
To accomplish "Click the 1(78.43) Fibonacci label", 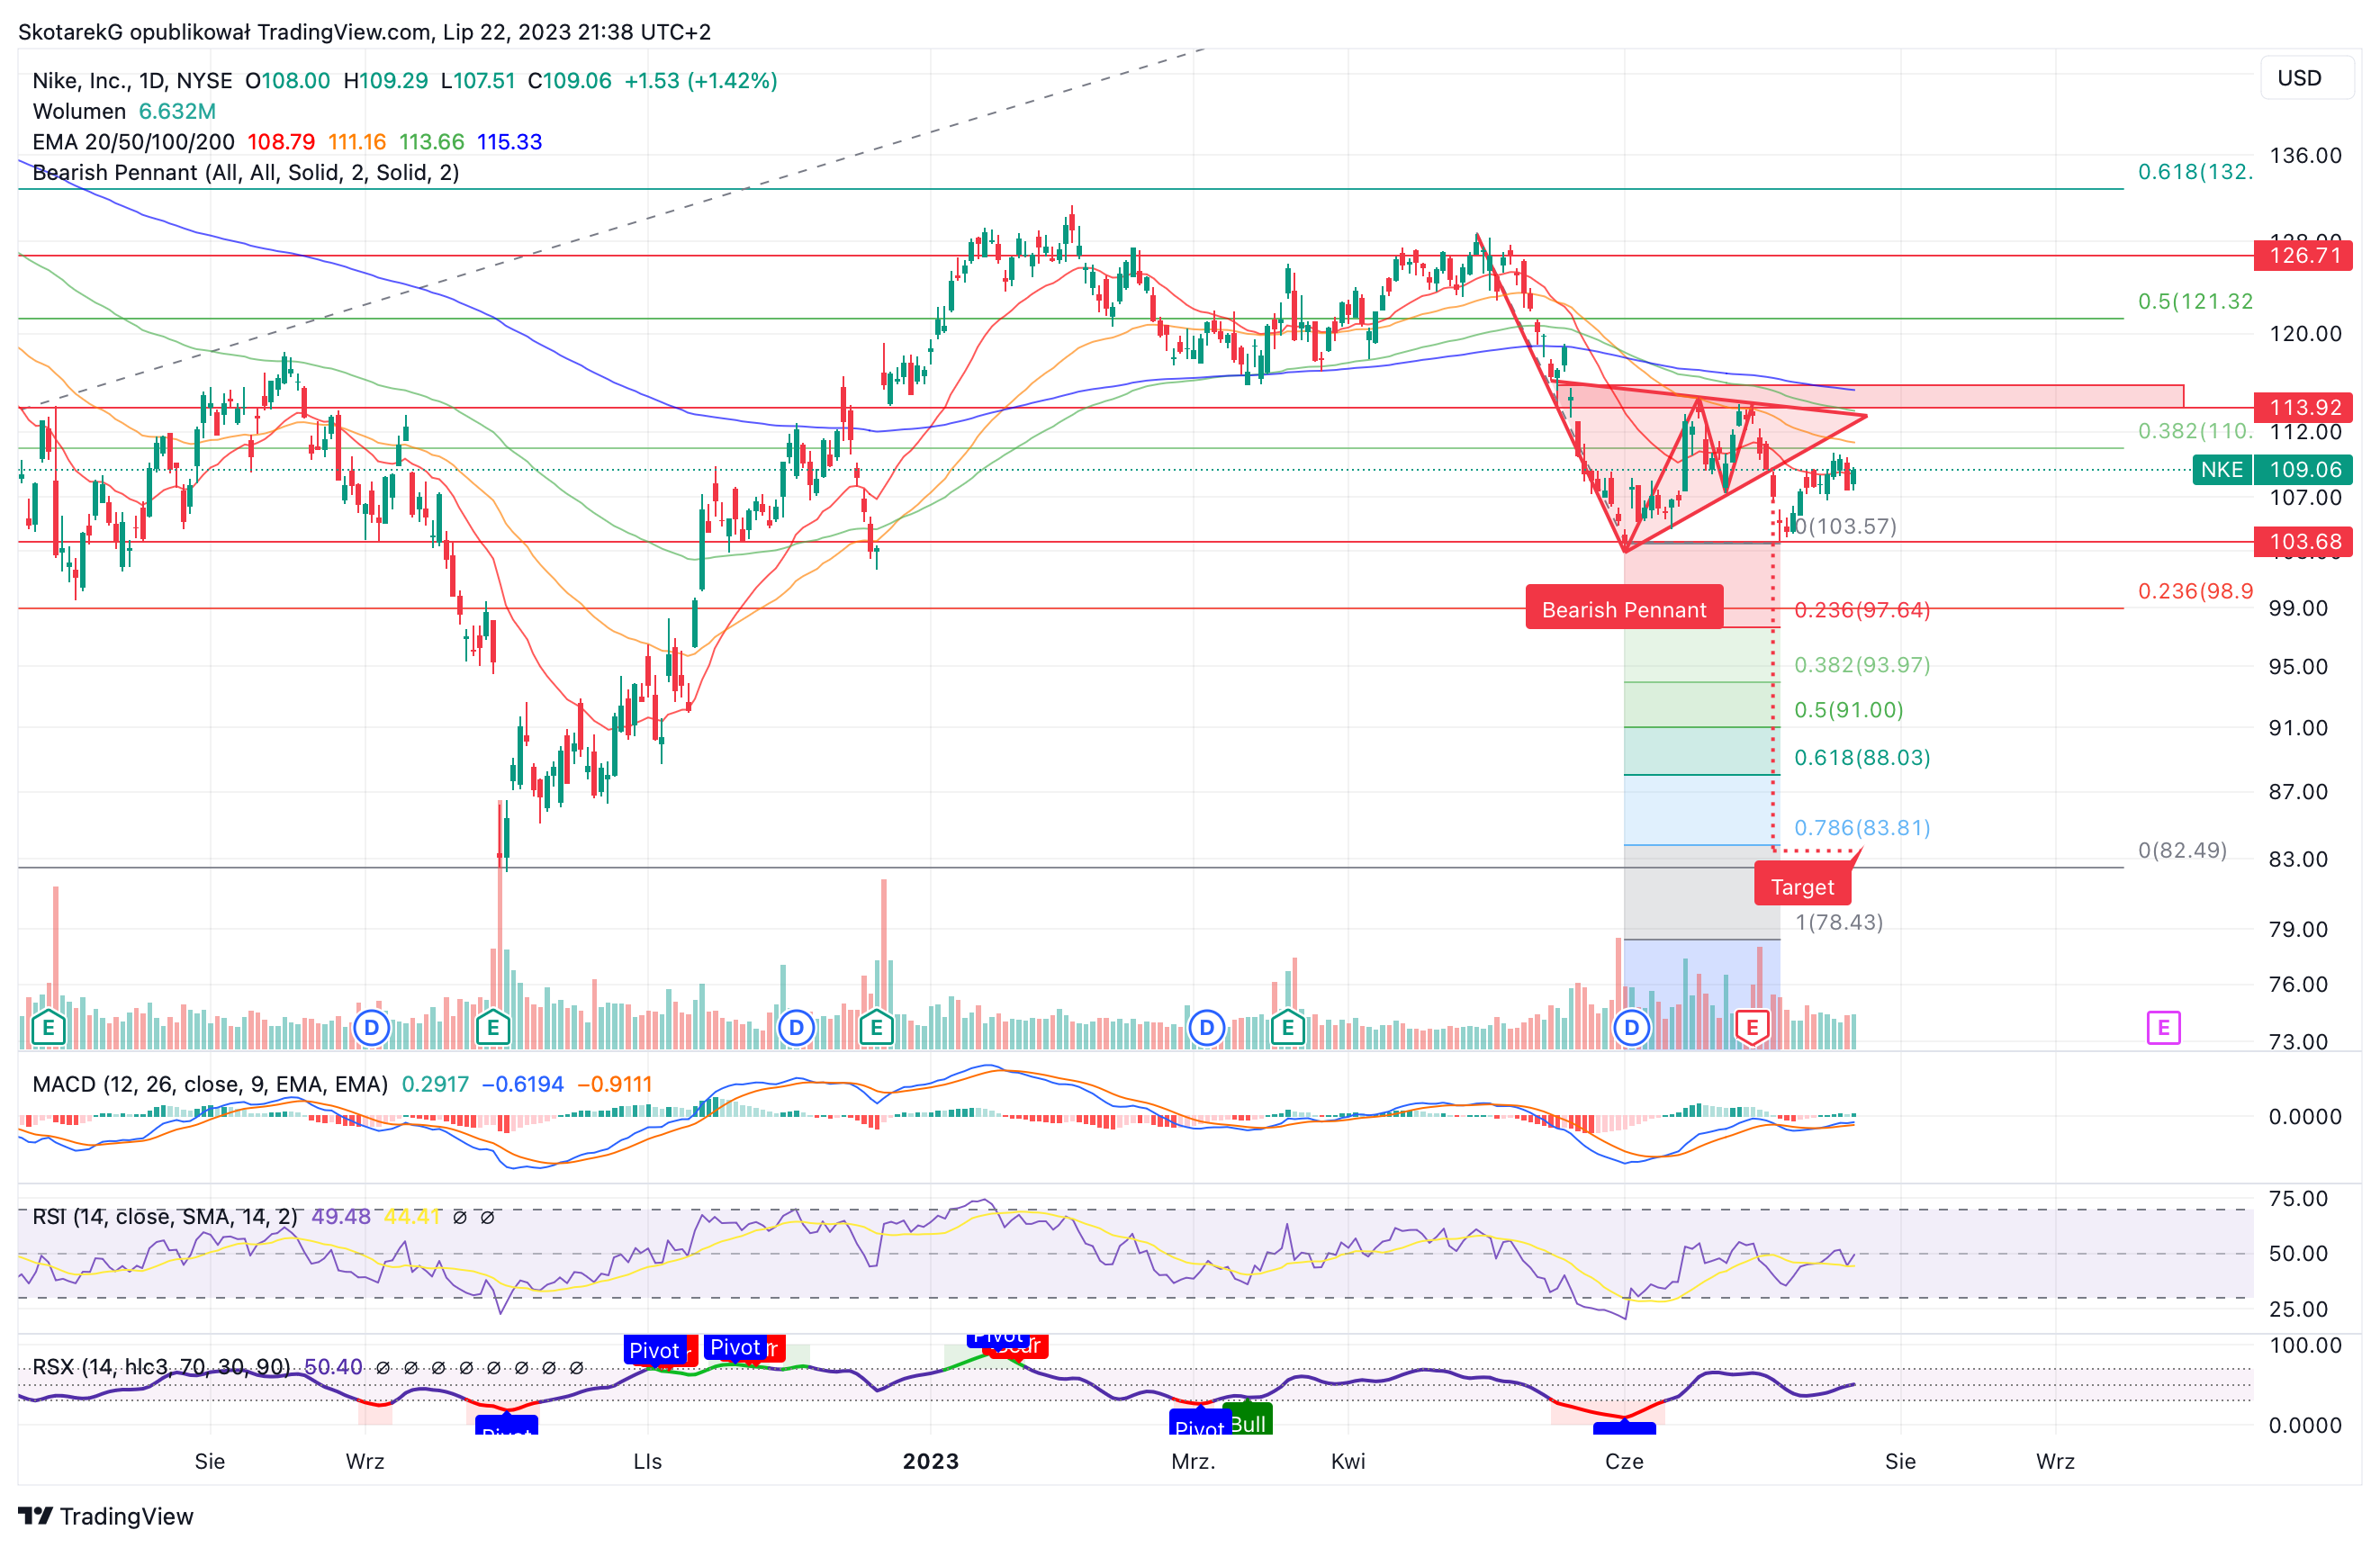I will (x=1838, y=922).
